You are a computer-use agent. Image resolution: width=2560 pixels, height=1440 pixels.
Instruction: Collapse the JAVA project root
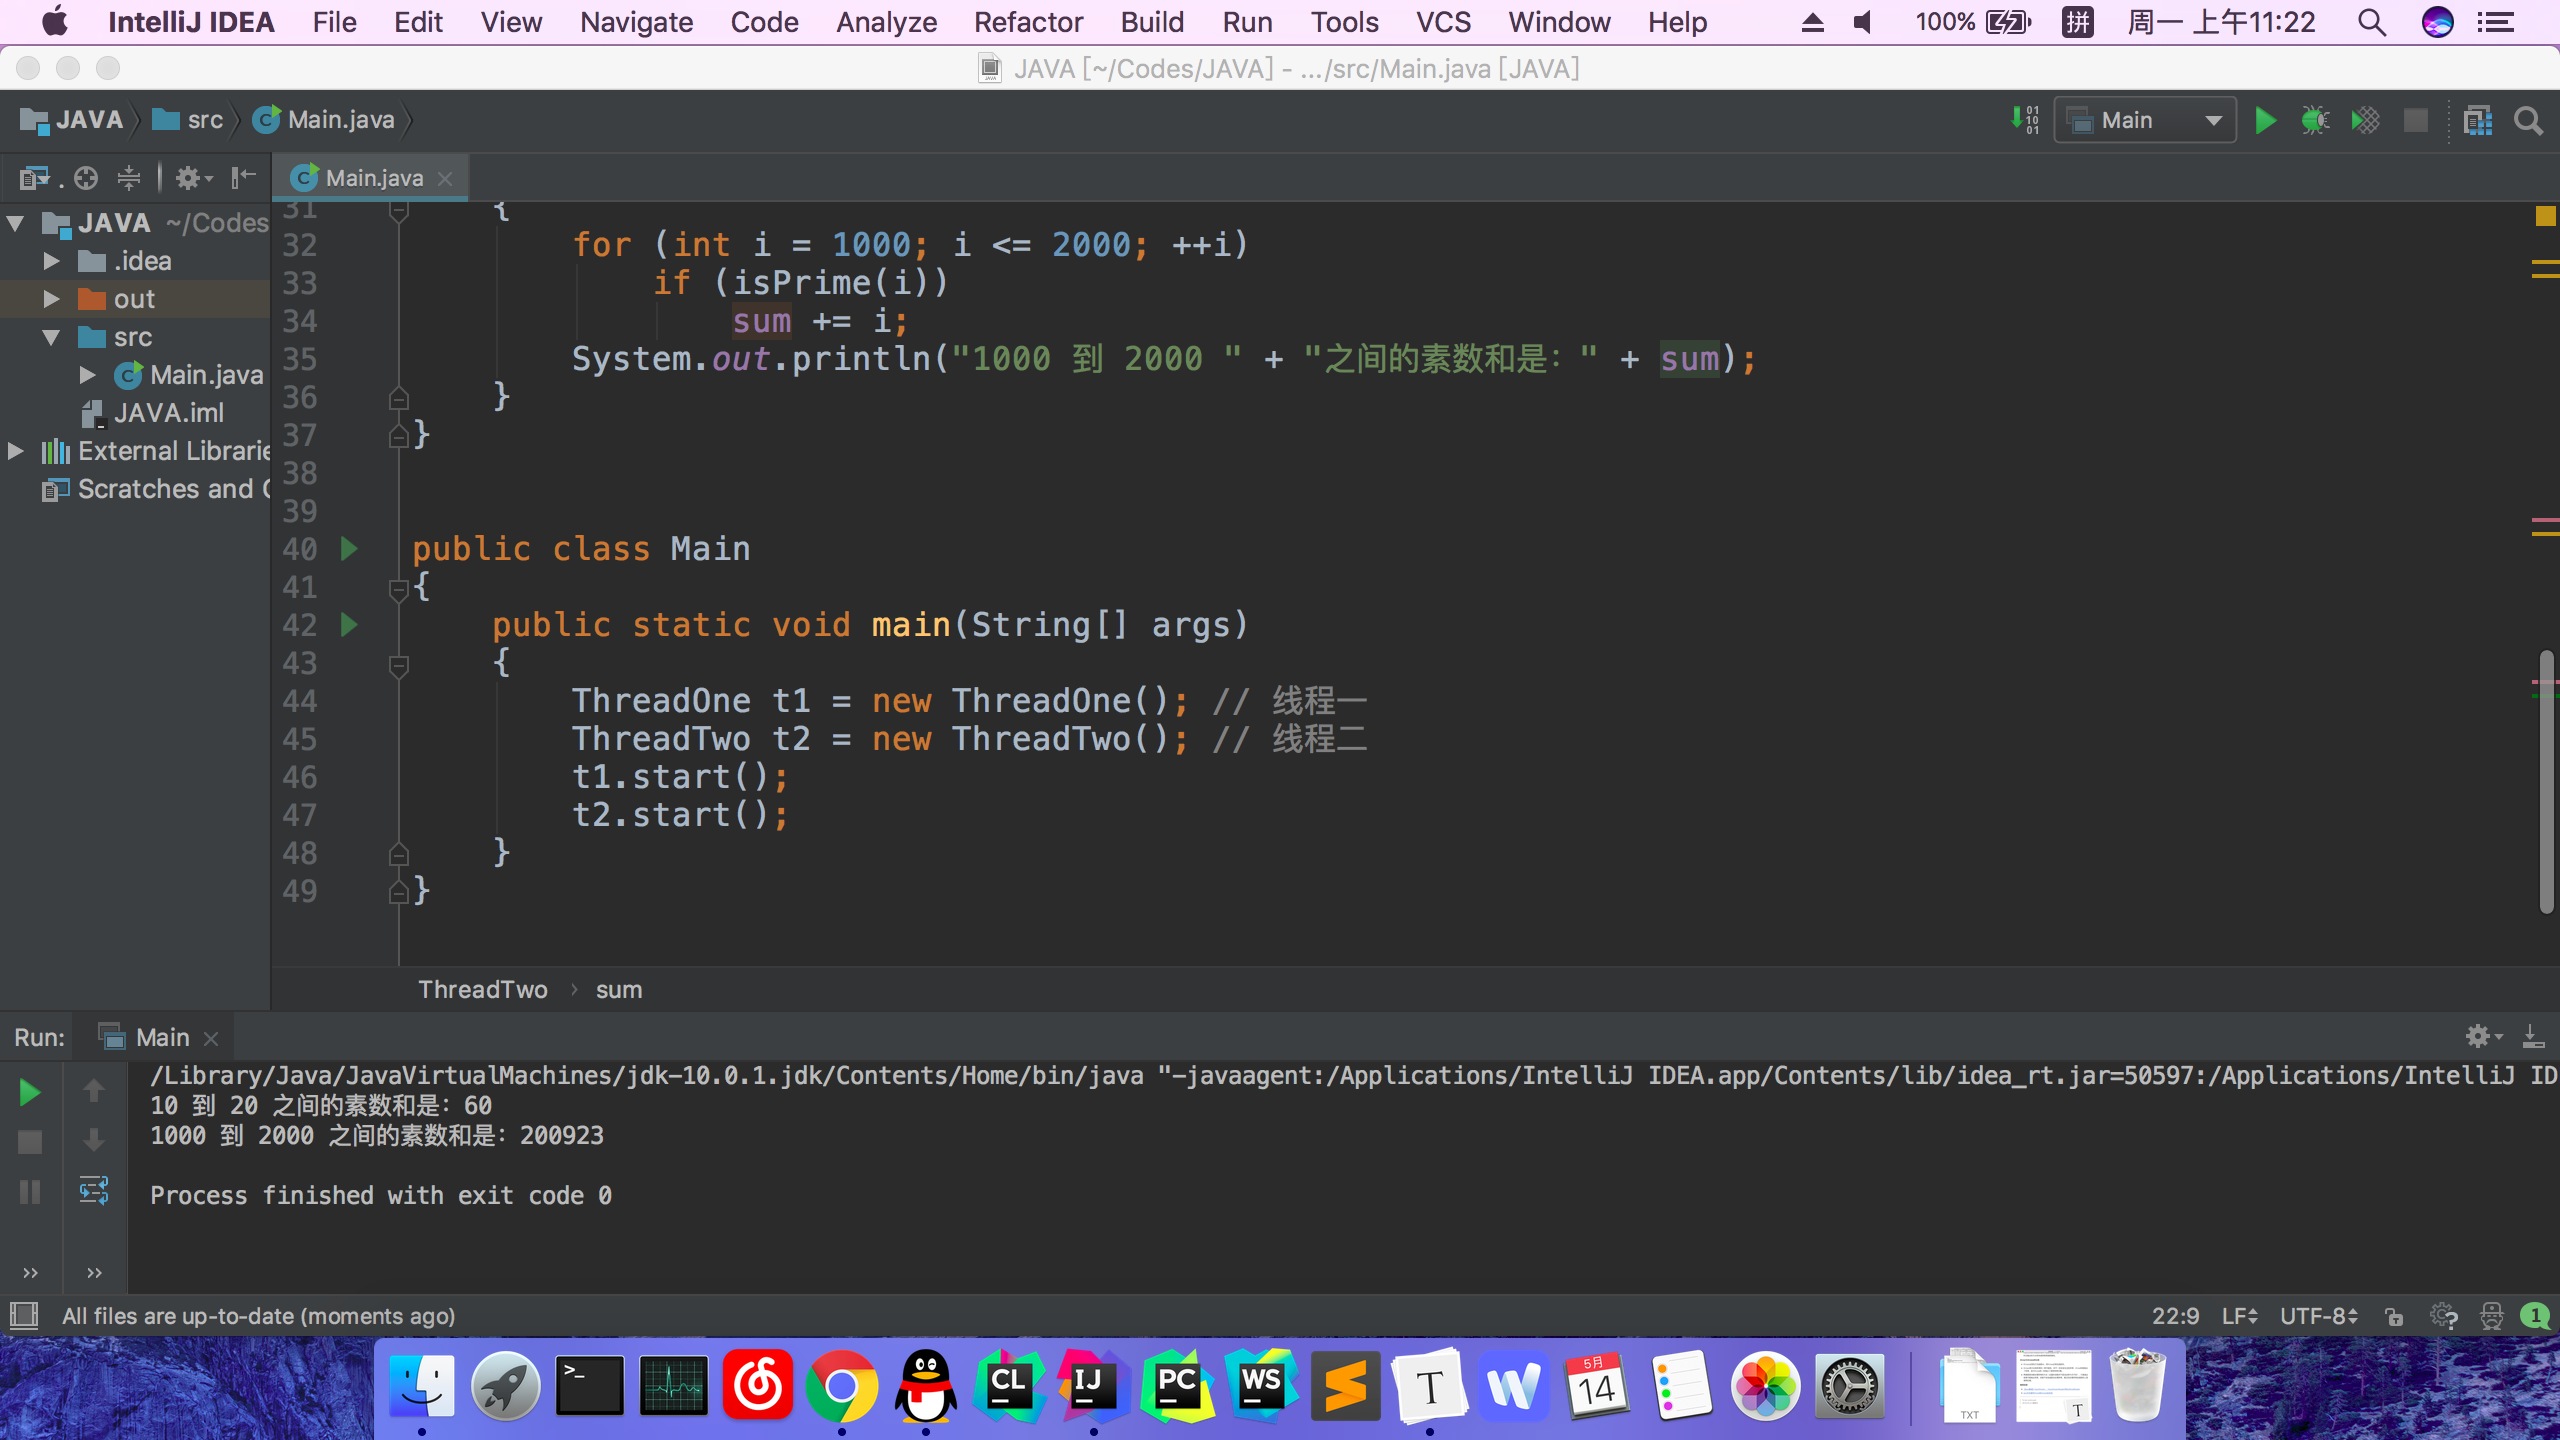pos(16,223)
